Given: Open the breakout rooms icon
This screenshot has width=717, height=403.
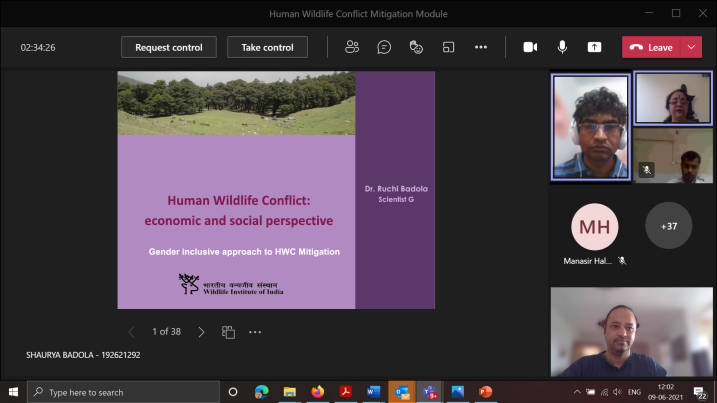Looking at the screenshot, I should [449, 47].
